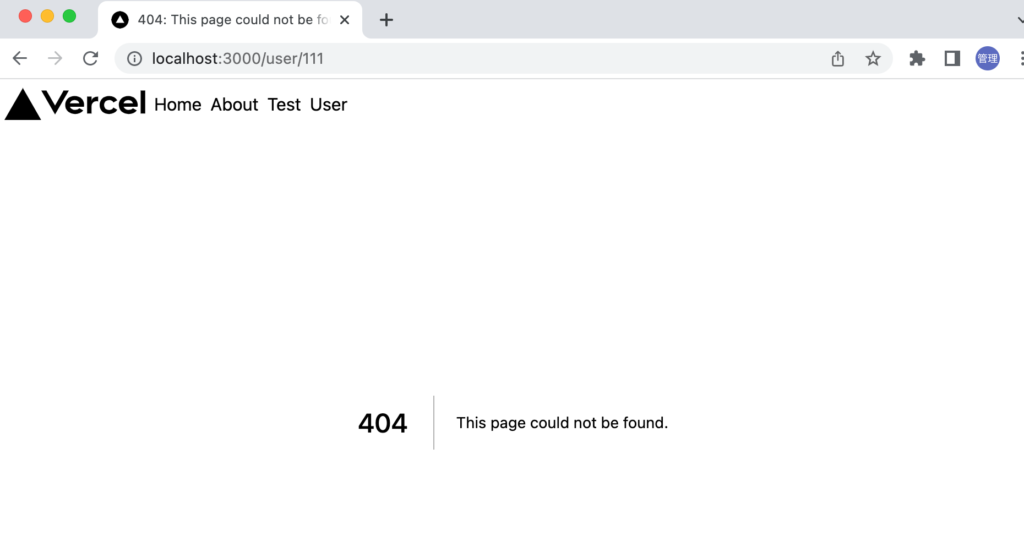Viewport: 1024px width, 547px height.
Task: Go to the Home nav link
Action: click(x=178, y=105)
